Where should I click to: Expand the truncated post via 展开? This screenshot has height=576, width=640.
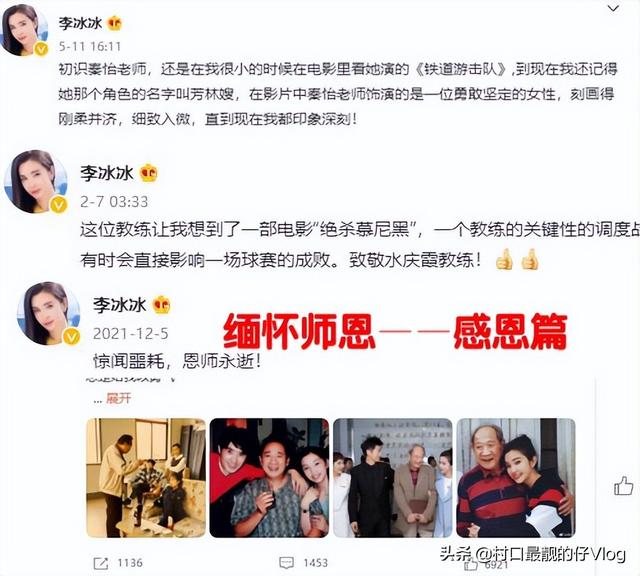coord(119,398)
